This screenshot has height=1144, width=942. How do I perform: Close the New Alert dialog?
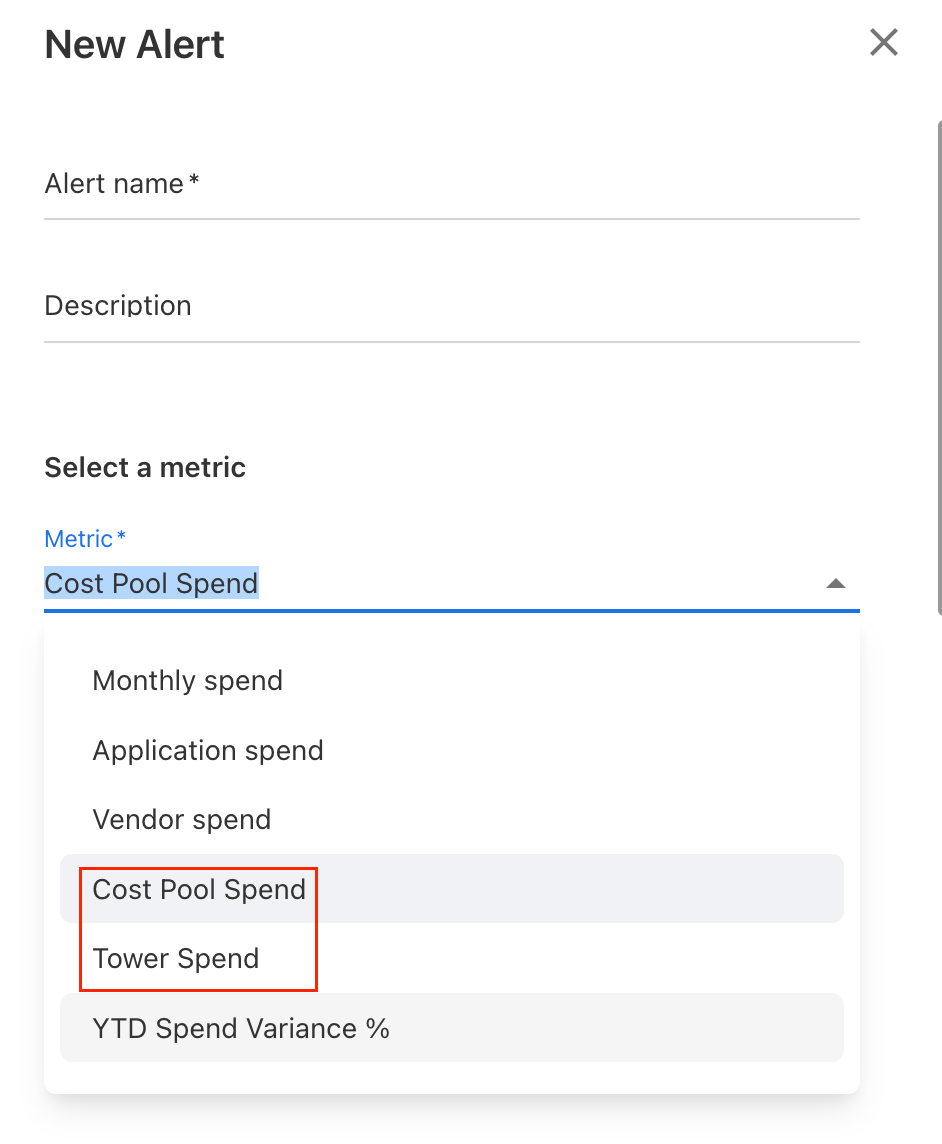(884, 42)
